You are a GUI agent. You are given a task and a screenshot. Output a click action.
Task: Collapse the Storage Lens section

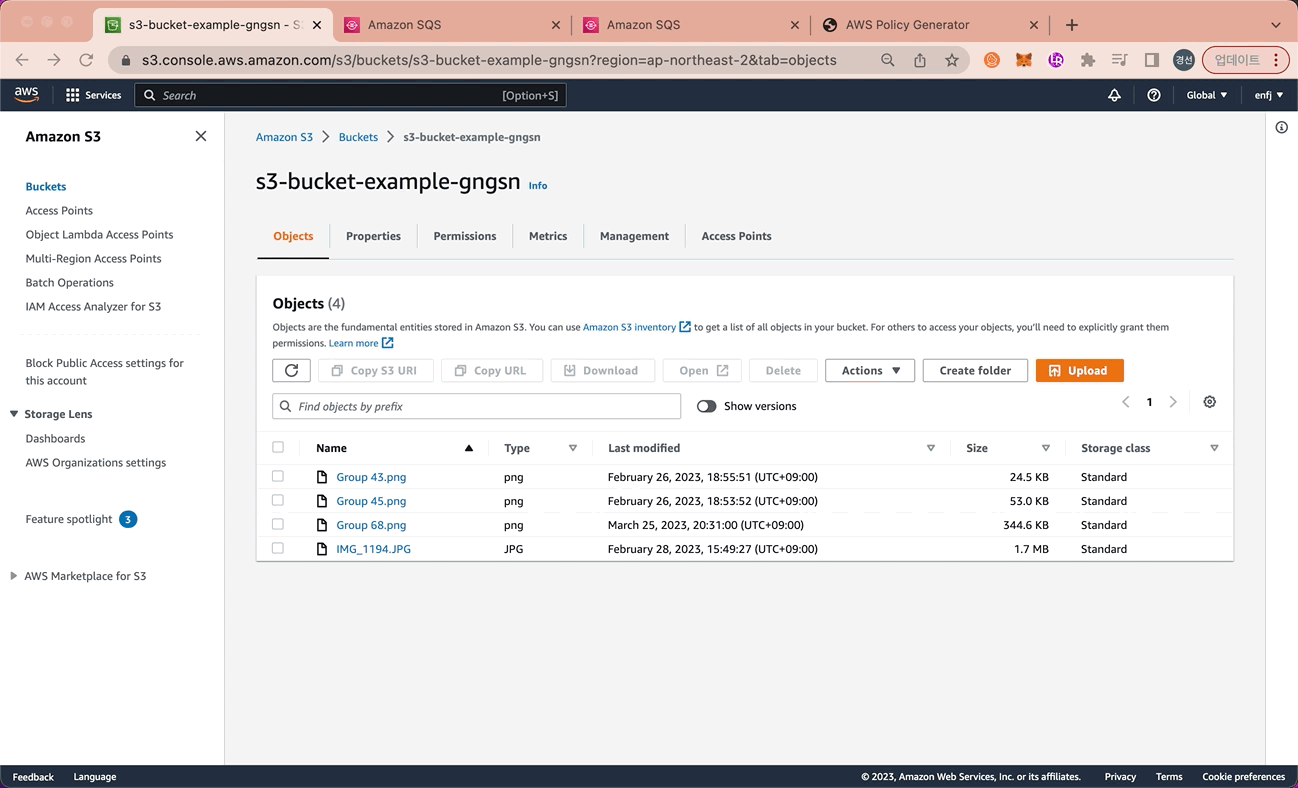(x=14, y=414)
